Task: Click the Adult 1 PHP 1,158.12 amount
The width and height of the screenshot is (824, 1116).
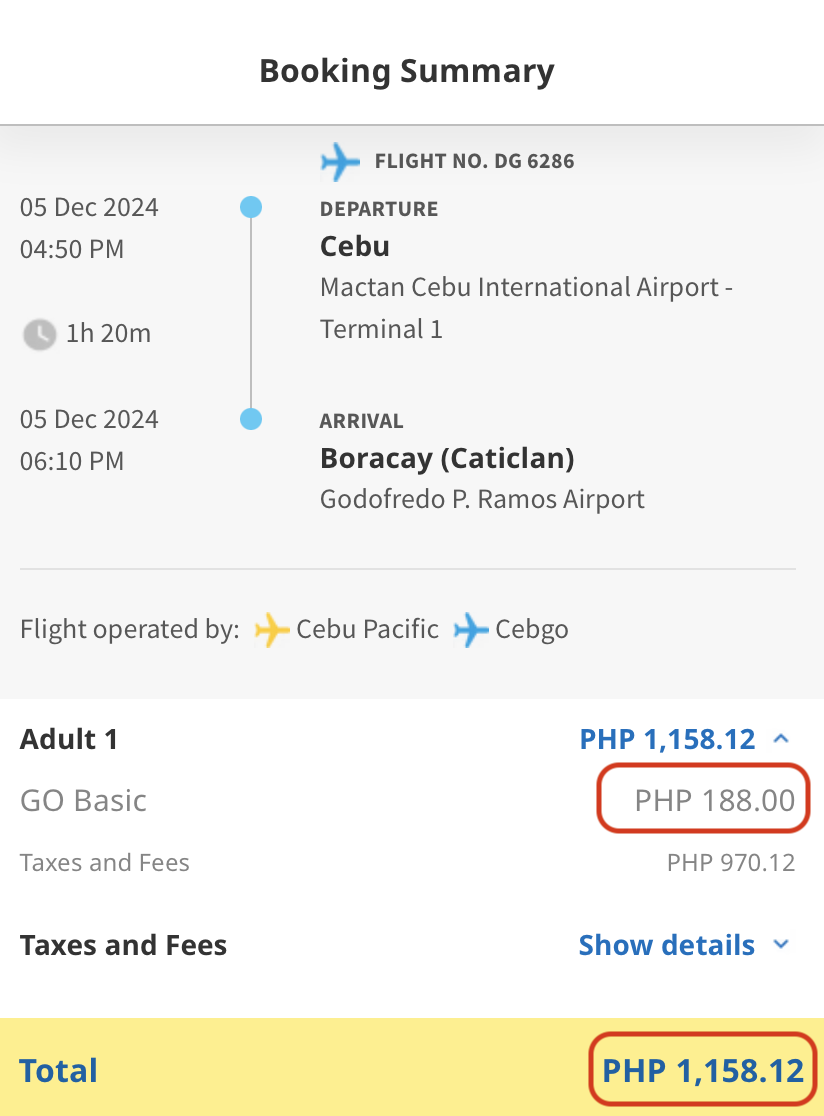Action: tap(667, 739)
